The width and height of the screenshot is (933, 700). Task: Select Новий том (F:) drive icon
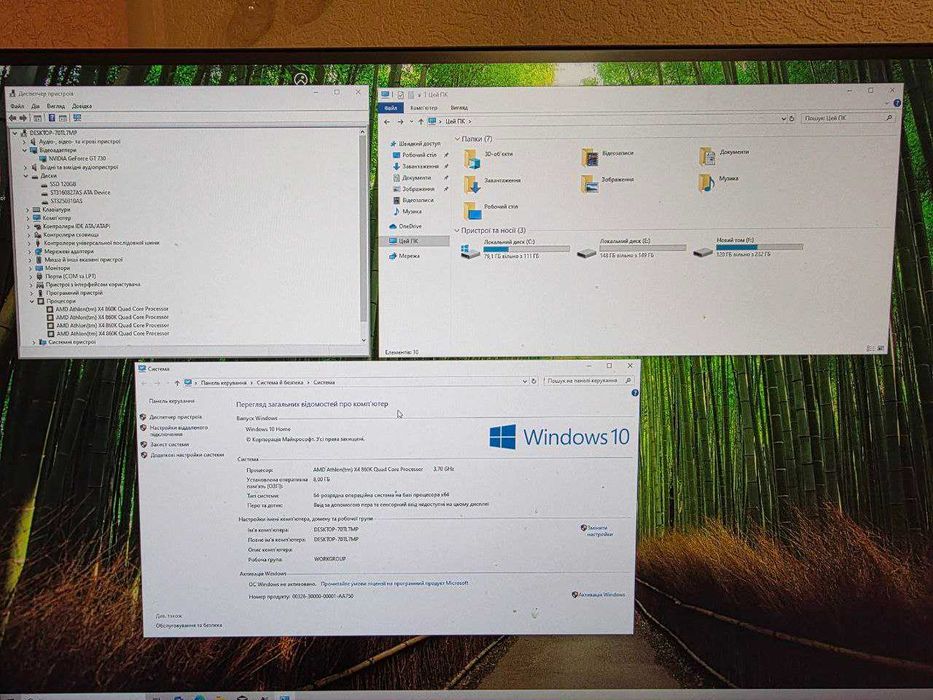[x=703, y=251]
